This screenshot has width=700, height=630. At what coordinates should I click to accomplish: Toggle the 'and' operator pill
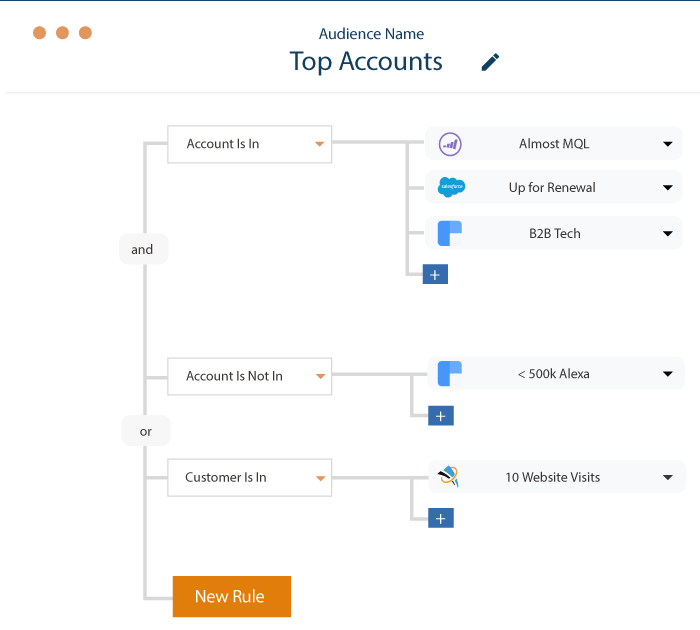click(x=143, y=249)
